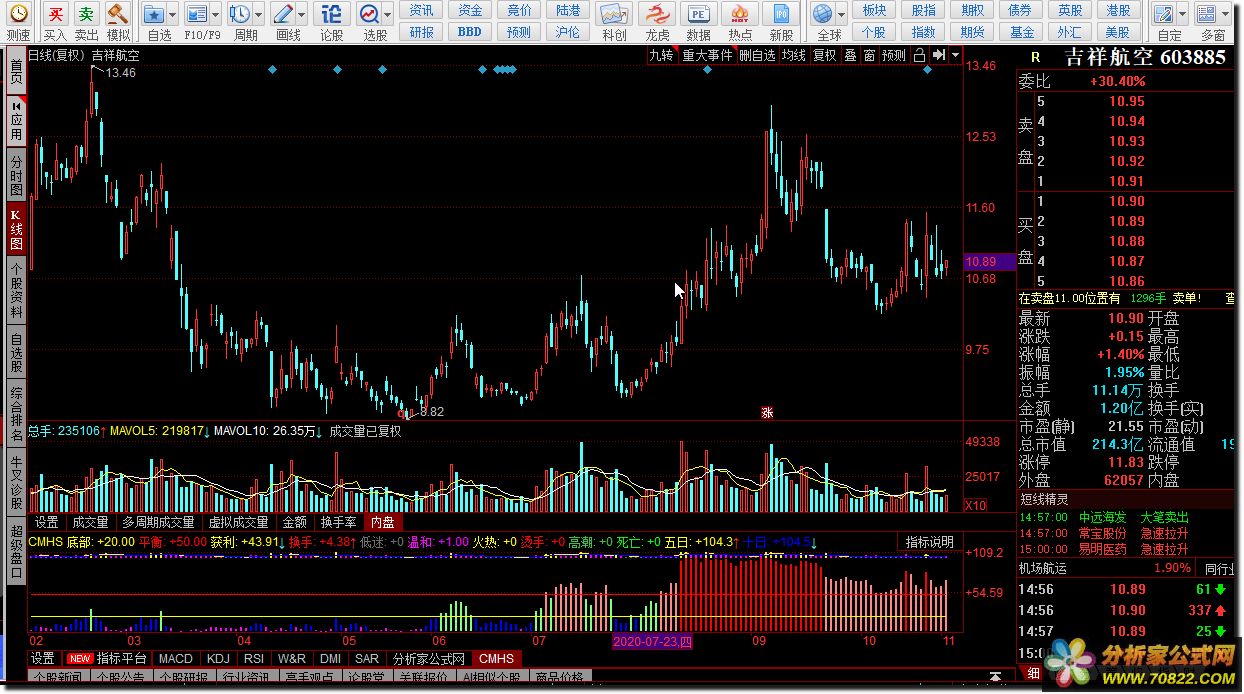The image size is (1244, 694).
Task: Click the 全球 globe icon
Action: click(x=822, y=14)
